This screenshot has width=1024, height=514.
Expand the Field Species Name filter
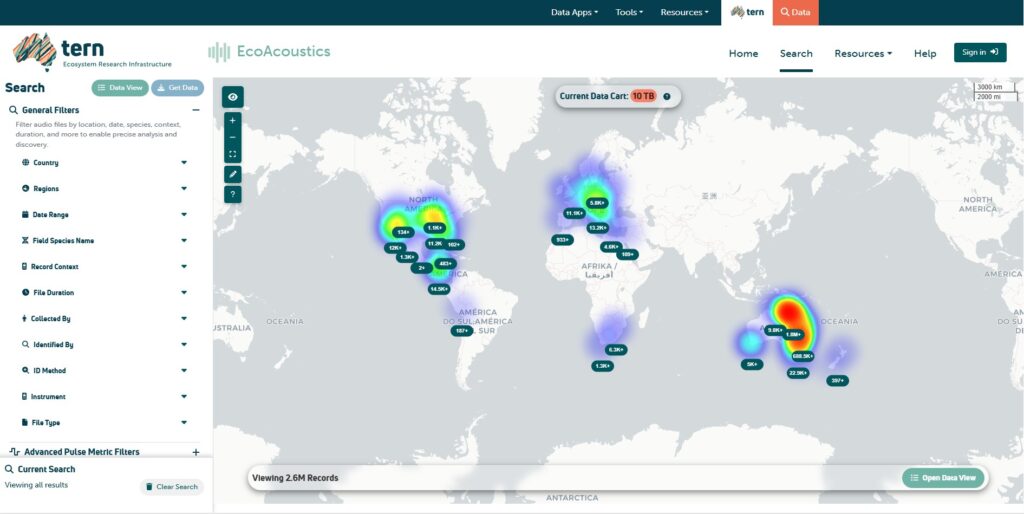point(184,241)
